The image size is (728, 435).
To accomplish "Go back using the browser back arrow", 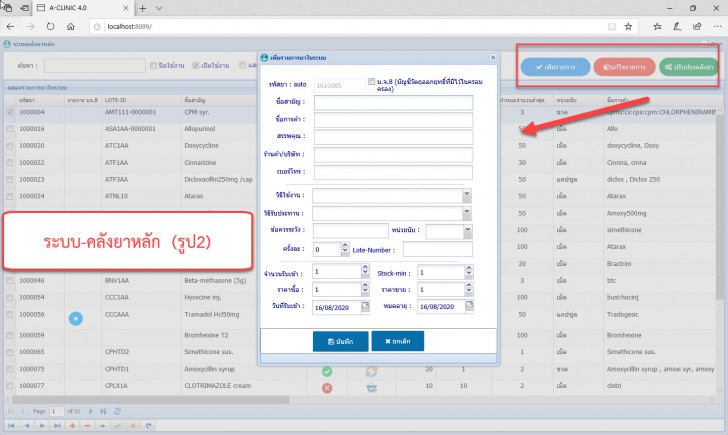I will [x=10, y=26].
